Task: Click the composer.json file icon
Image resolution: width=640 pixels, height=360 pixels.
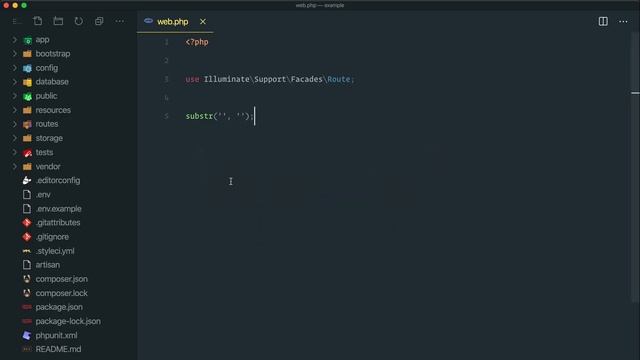Action: click(x=27, y=279)
